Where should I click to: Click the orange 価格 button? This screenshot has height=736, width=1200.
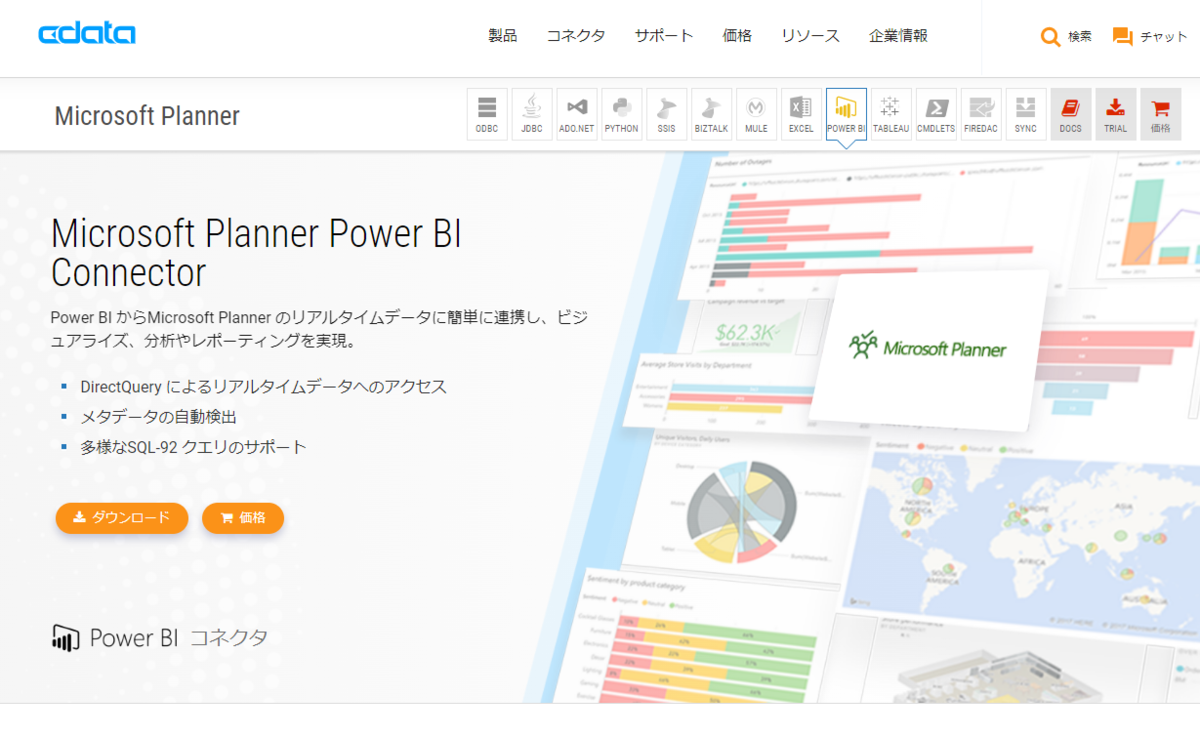click(x=243, y=518)
